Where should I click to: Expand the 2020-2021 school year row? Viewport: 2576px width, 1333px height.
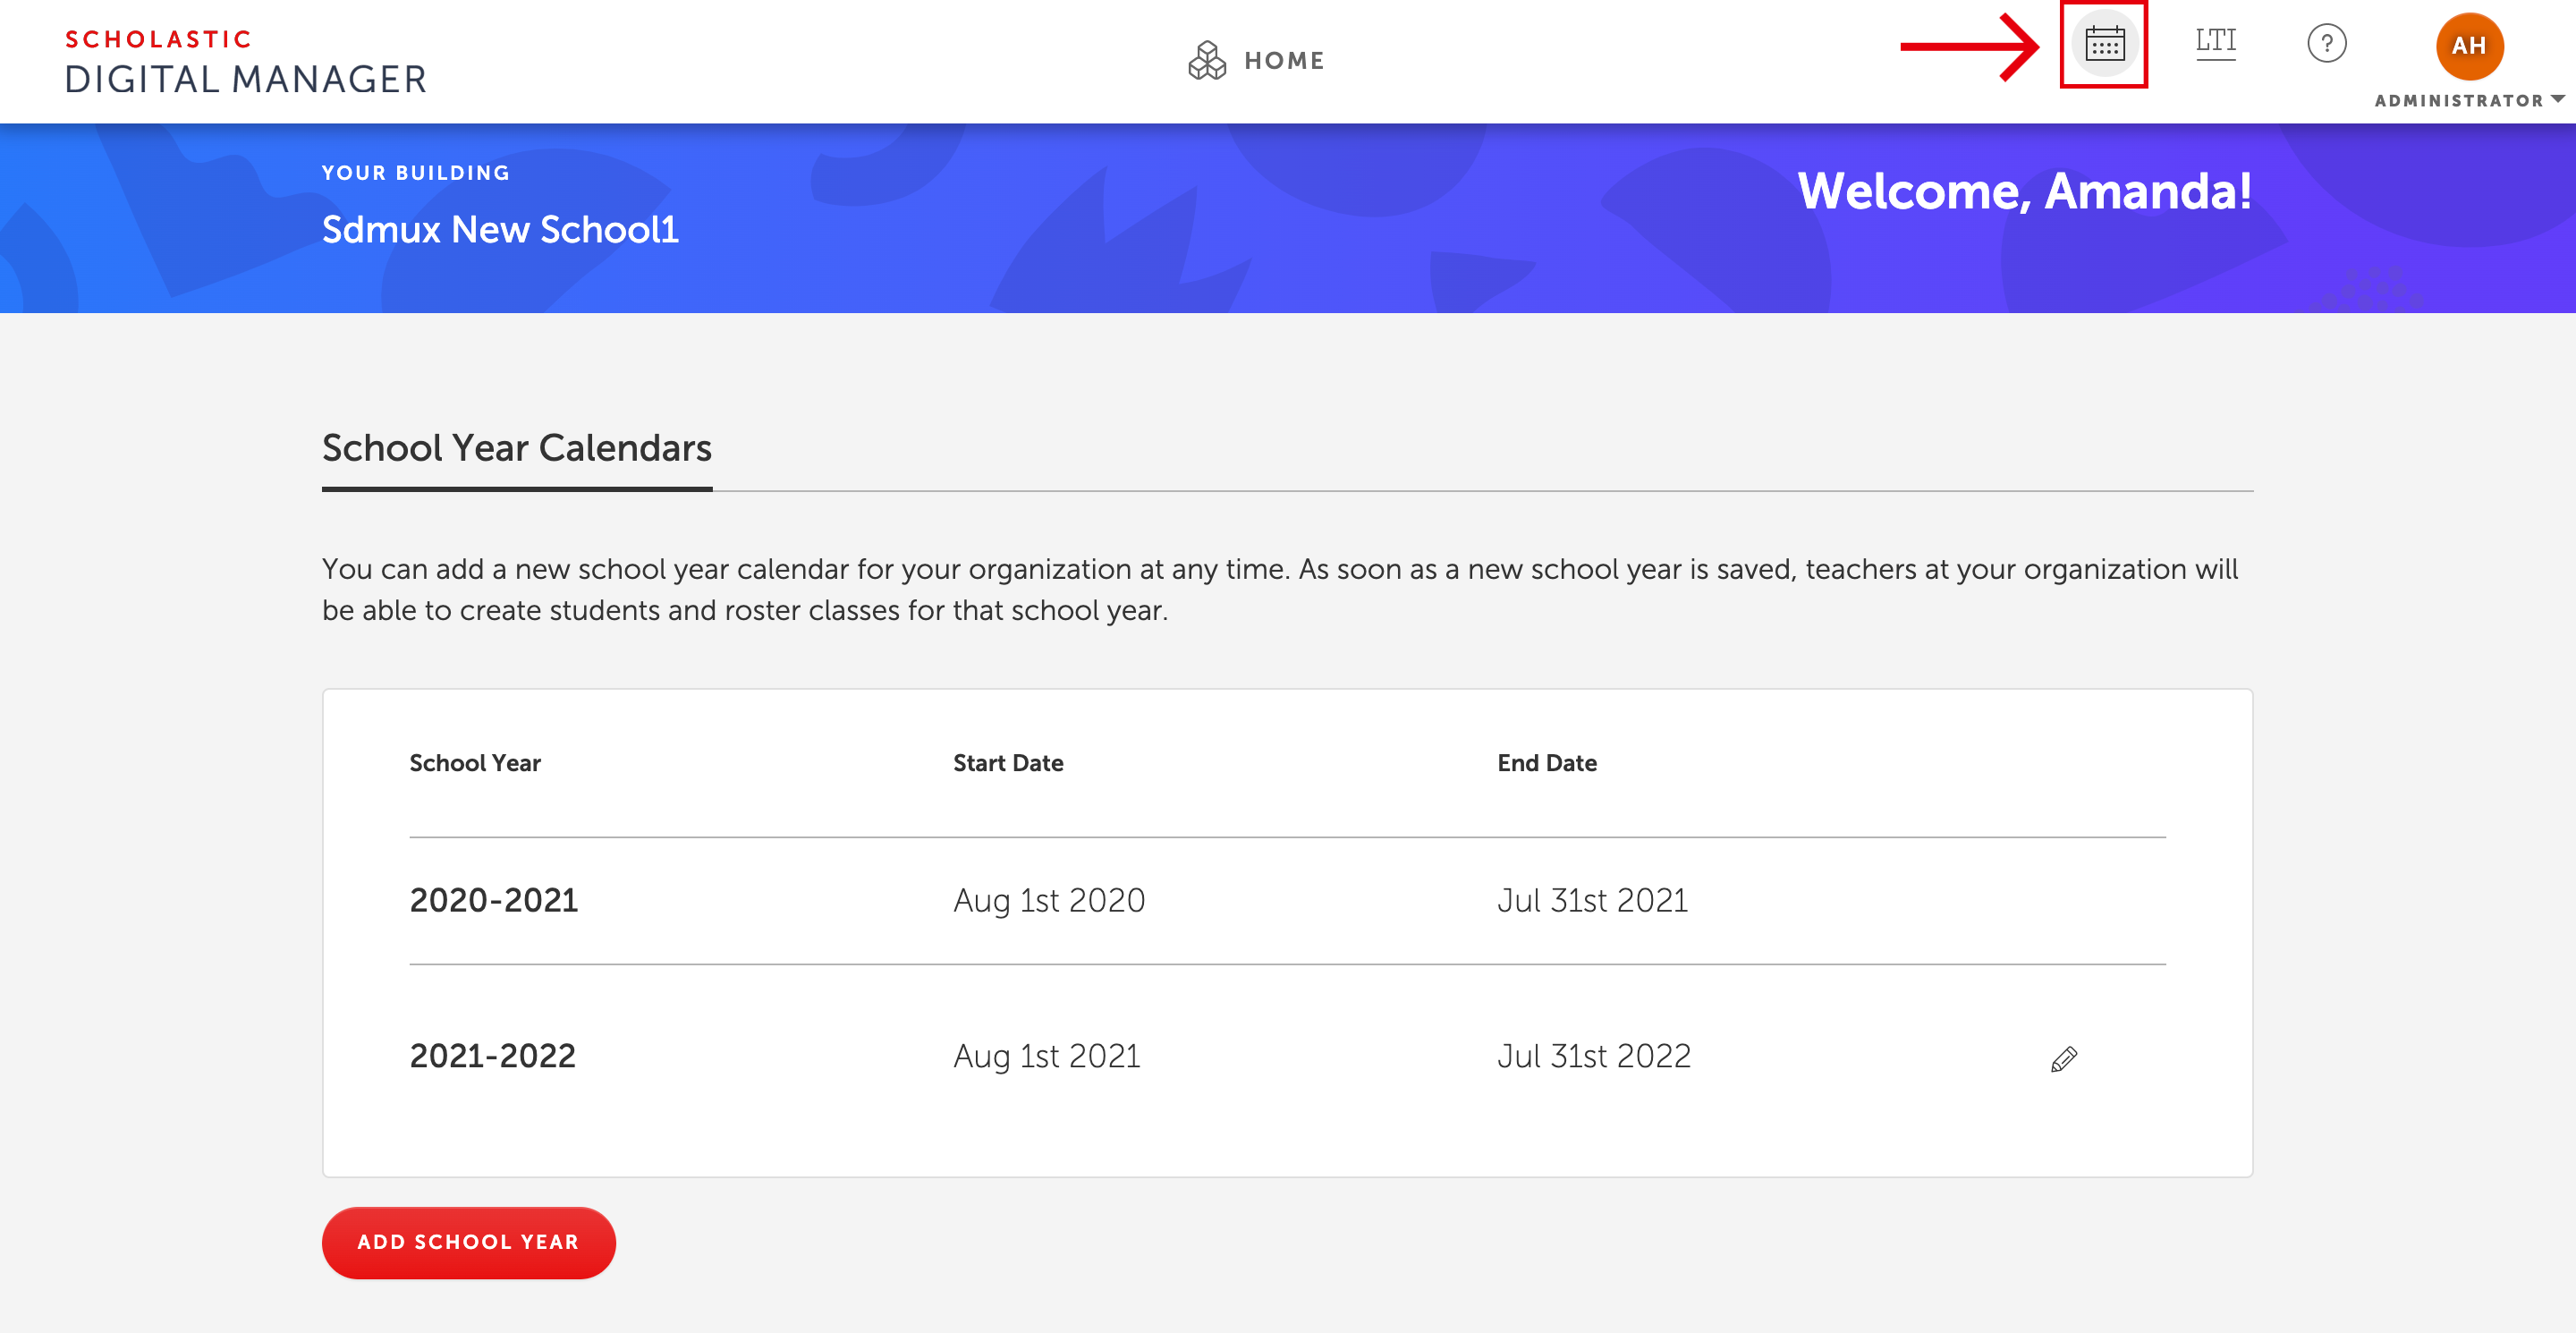pyautogui.click(x=491, y=899)
